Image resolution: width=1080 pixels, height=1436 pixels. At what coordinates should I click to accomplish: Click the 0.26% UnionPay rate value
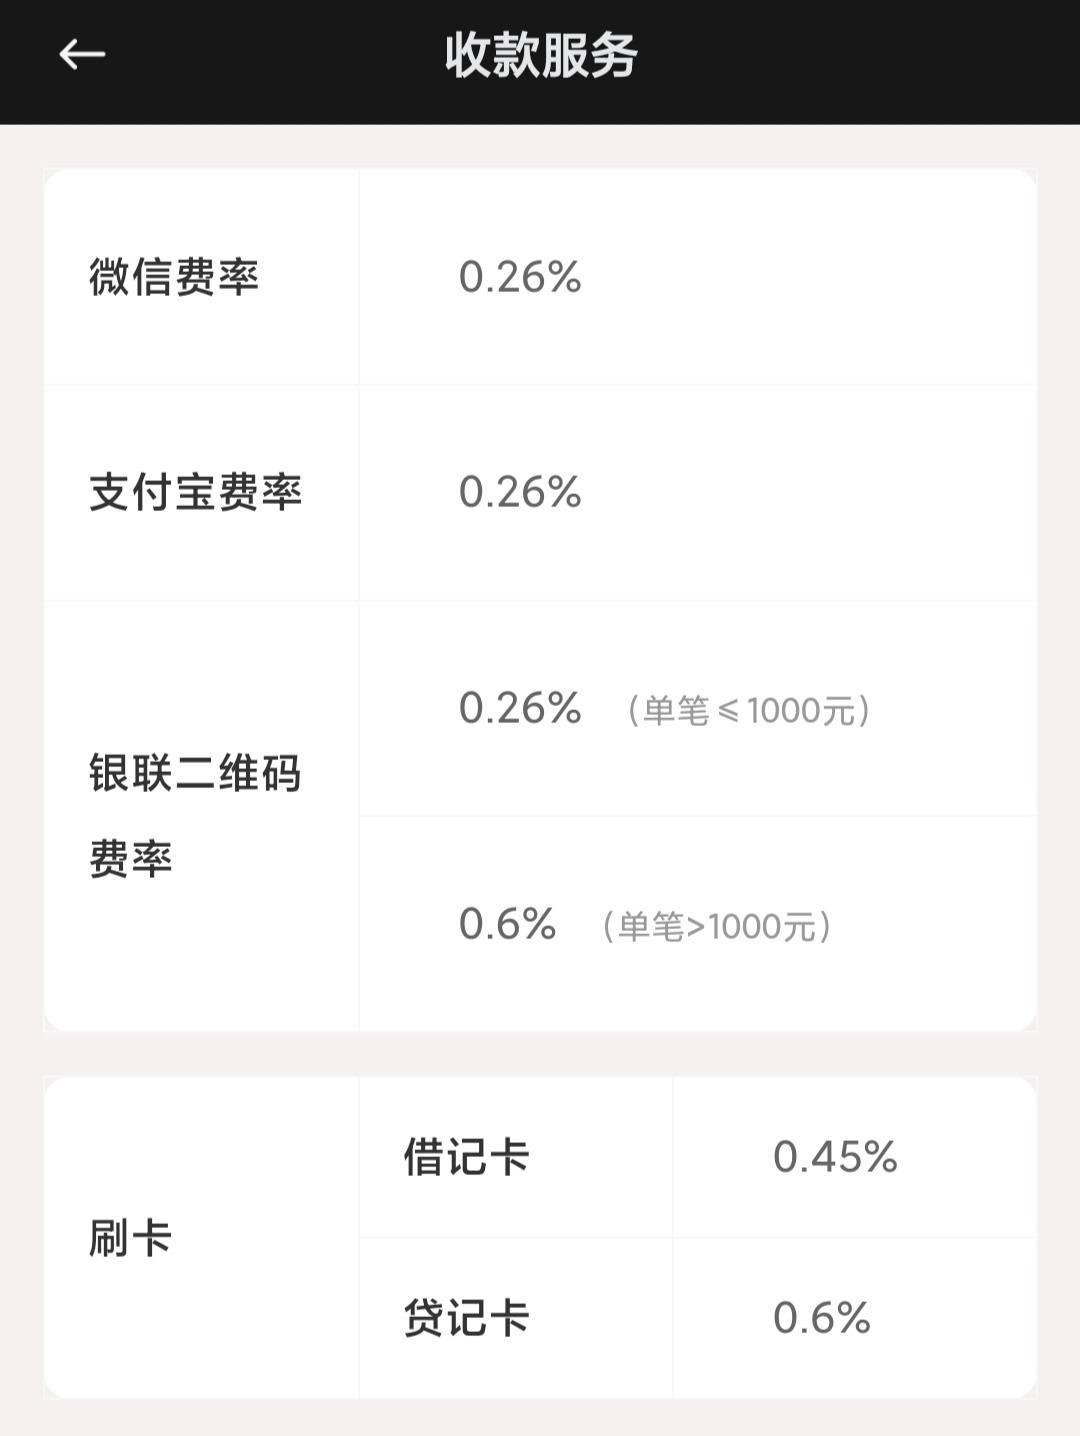(x=520, y=708)
